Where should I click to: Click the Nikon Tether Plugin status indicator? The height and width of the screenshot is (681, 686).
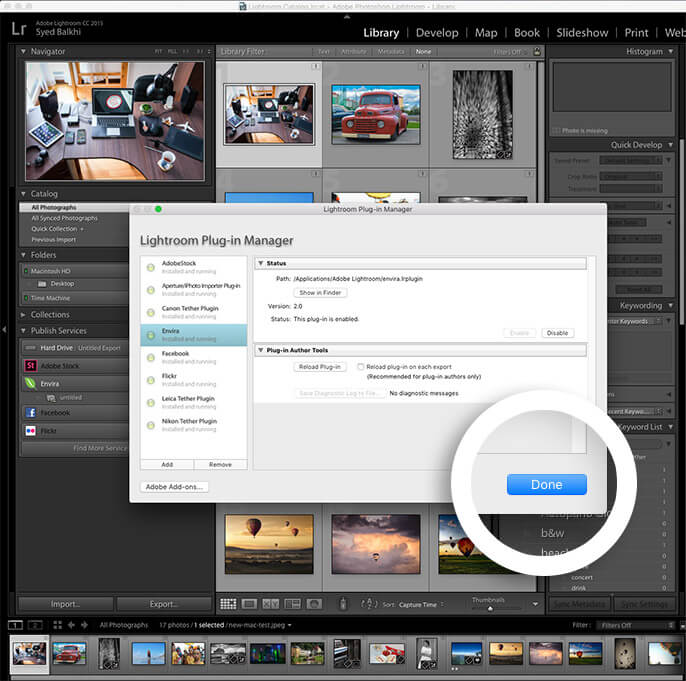[150, 425]
